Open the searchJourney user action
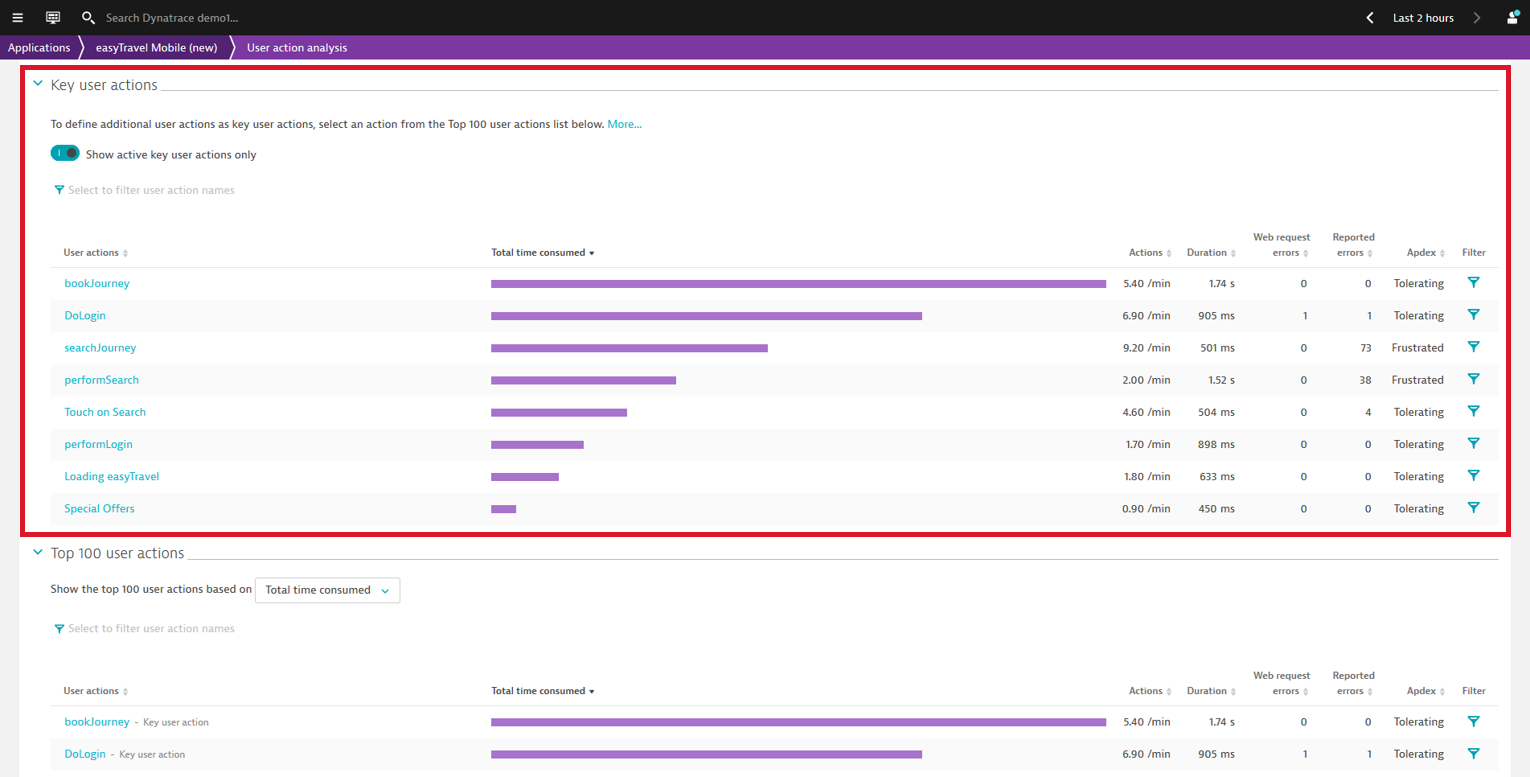1530x777 pixels. pos(100,348)
